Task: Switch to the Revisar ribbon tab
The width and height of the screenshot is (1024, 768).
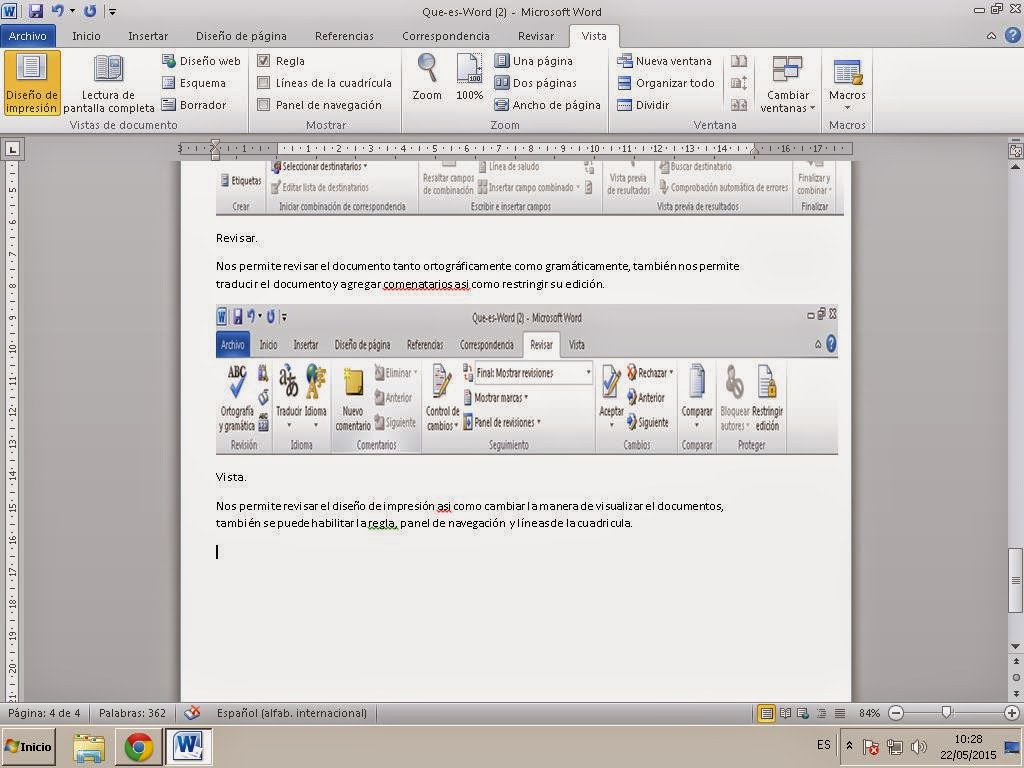Action: click(536, 35)
